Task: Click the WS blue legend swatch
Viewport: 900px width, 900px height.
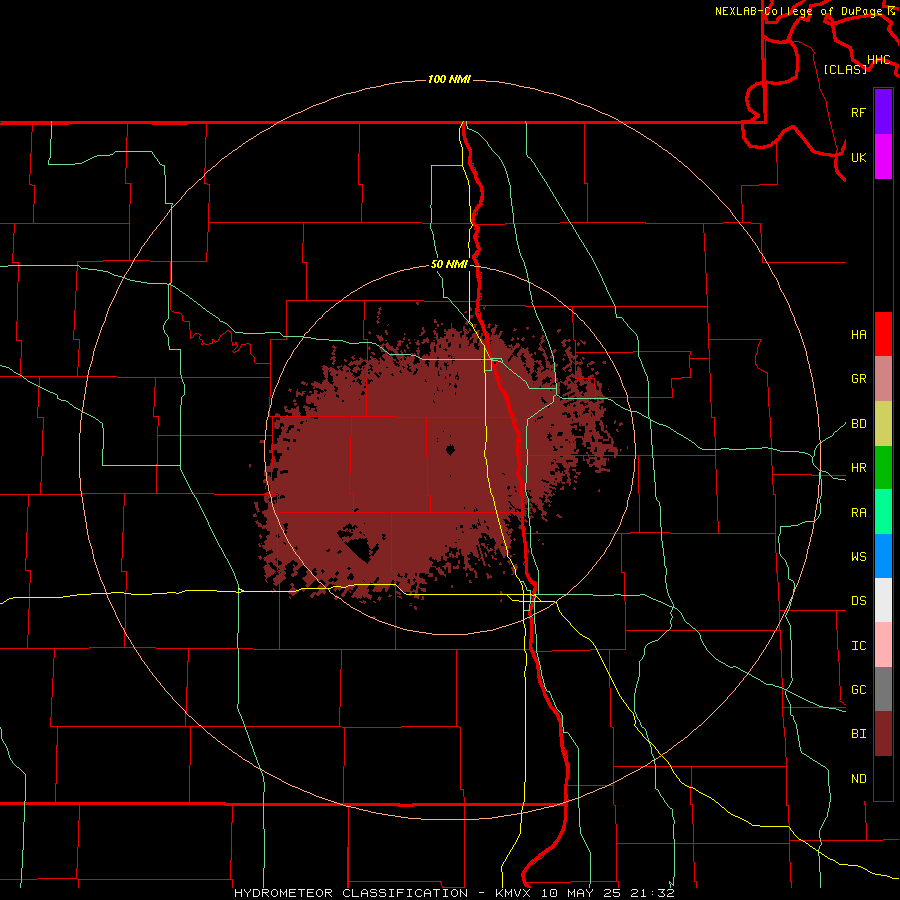Action: pos(883,556)
